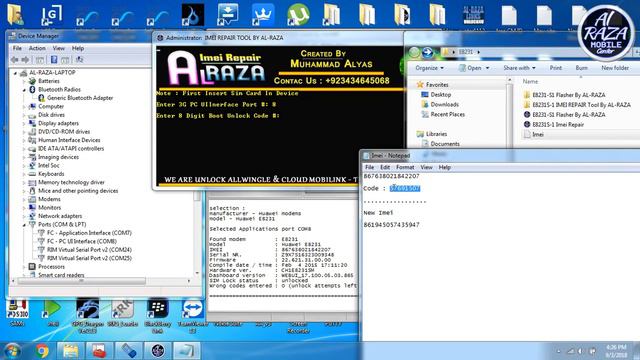Open Chrome from the taskbar
This screenshot has width=640, height=360.
(x=42, y=351)
